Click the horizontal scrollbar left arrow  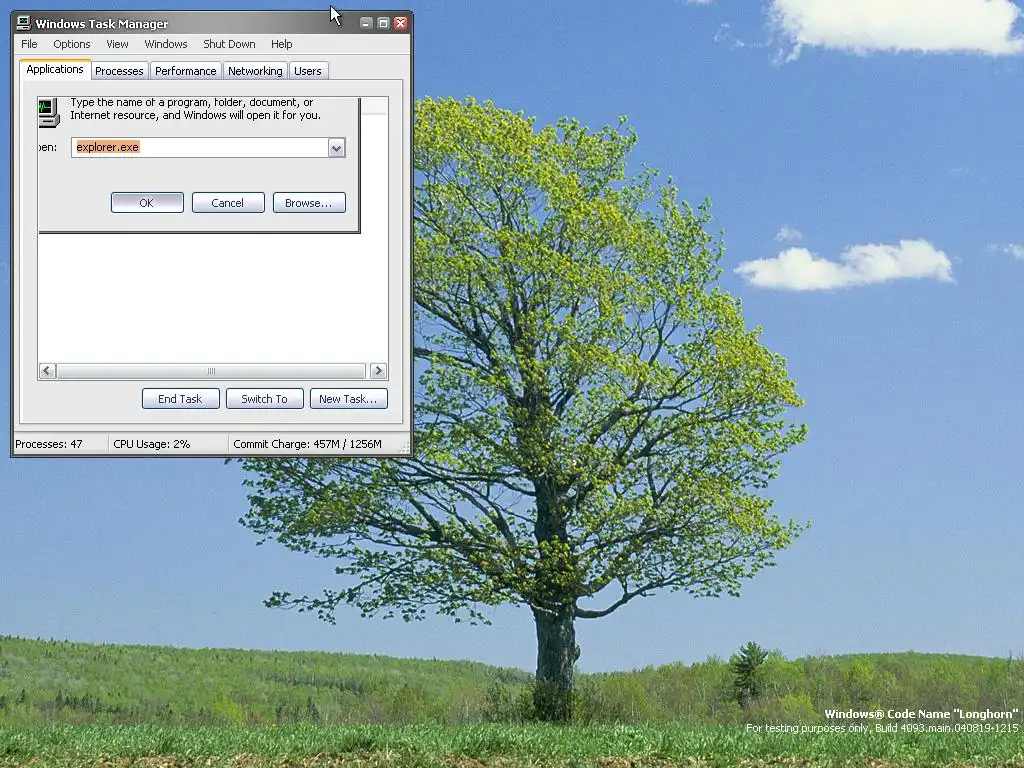point(47,371)
